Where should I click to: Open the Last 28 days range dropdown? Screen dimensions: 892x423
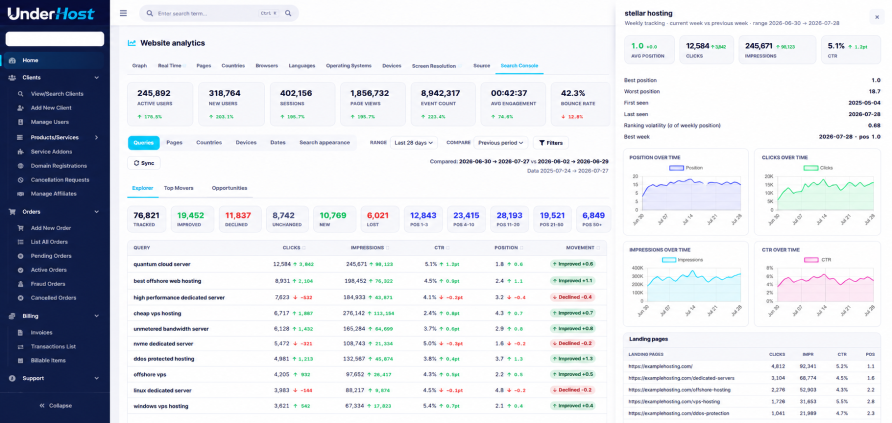414,143
